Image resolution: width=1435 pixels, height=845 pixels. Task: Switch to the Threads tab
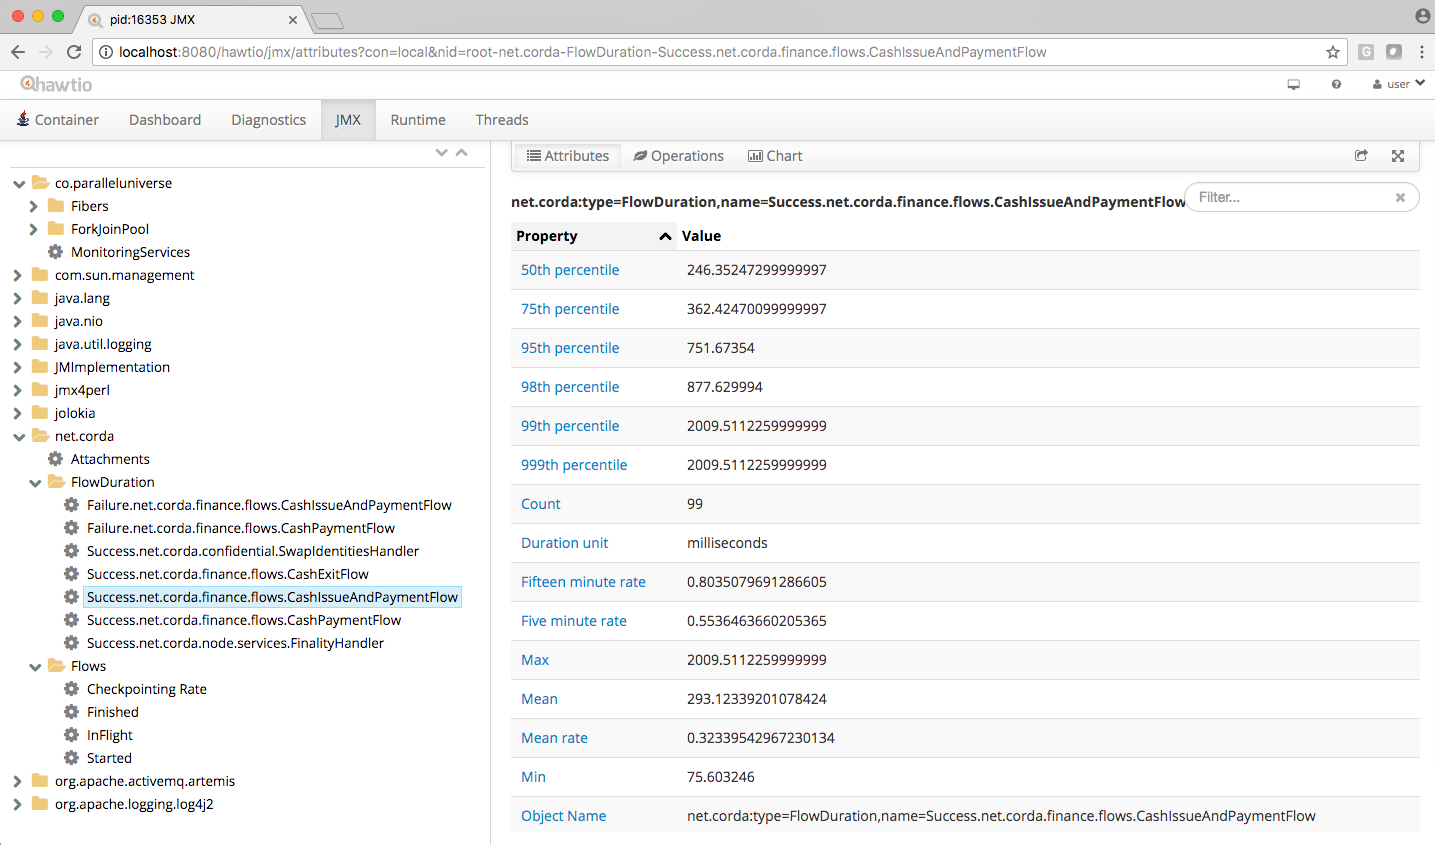click(x=502, y=120)
